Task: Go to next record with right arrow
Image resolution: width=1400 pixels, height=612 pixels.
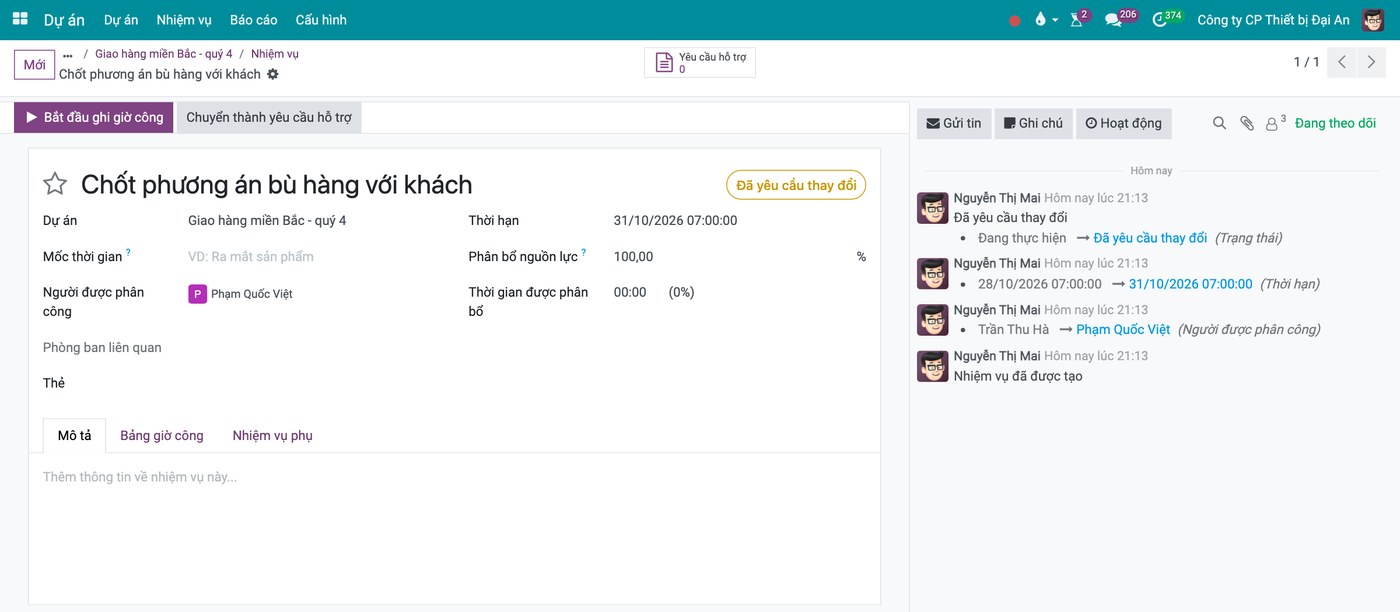Action: [x=1371, y=62]
